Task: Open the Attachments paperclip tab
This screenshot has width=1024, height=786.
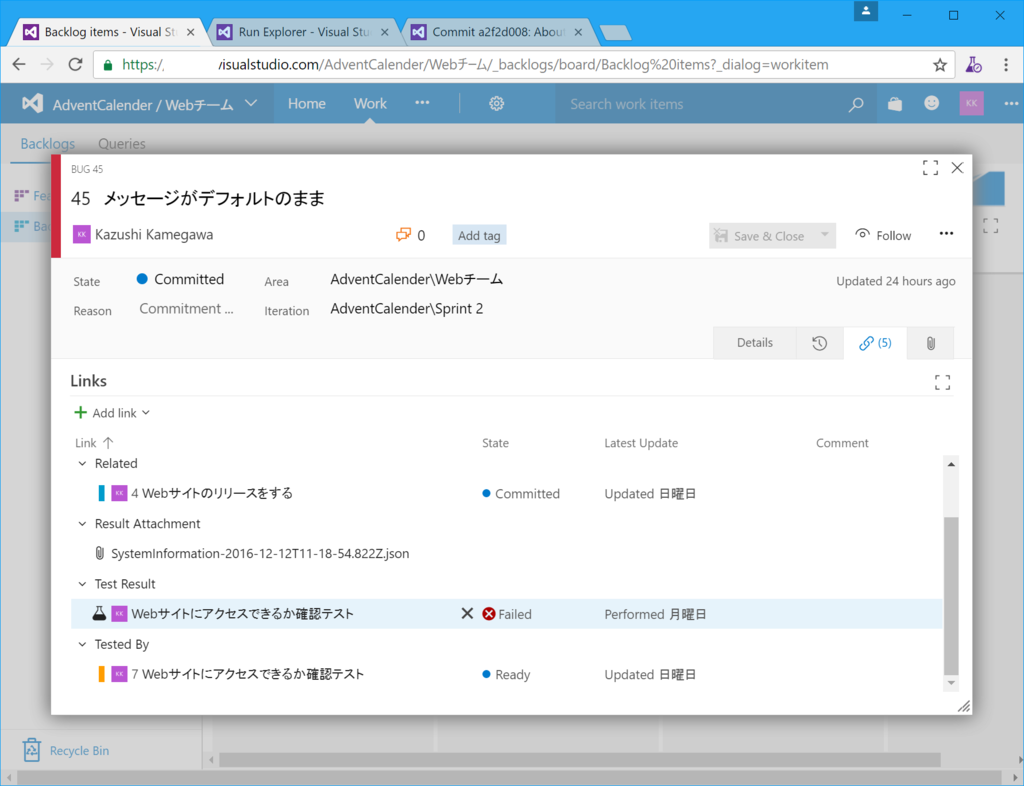Action: point(930,342)
